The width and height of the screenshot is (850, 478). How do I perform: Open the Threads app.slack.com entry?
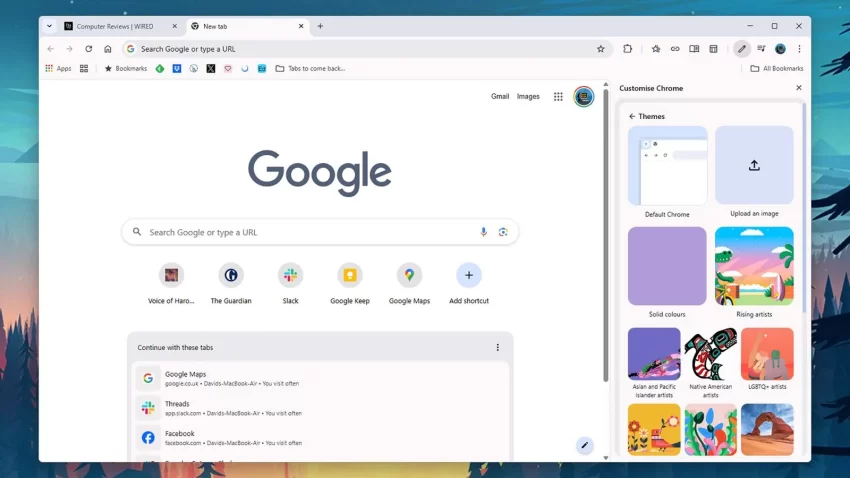[x=321, y=408]
